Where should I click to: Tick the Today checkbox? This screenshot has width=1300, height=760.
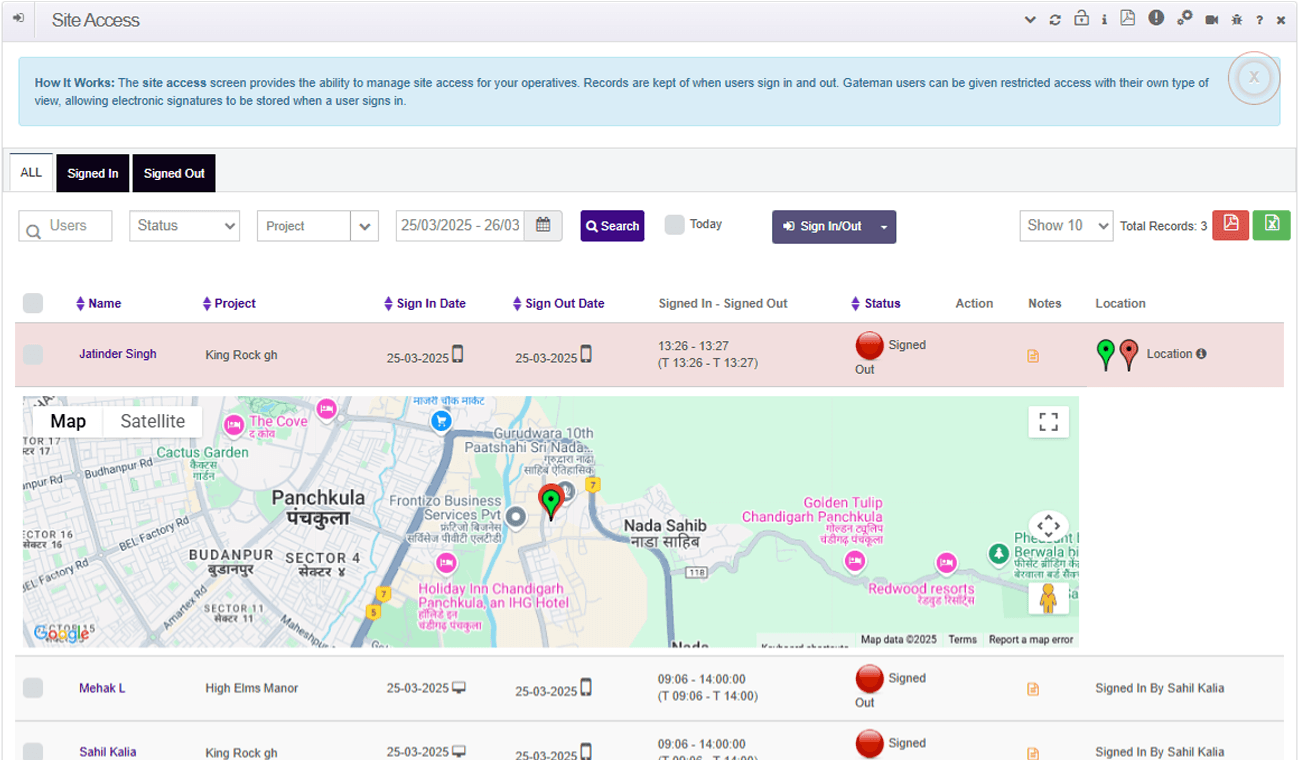tap(675, 225)
